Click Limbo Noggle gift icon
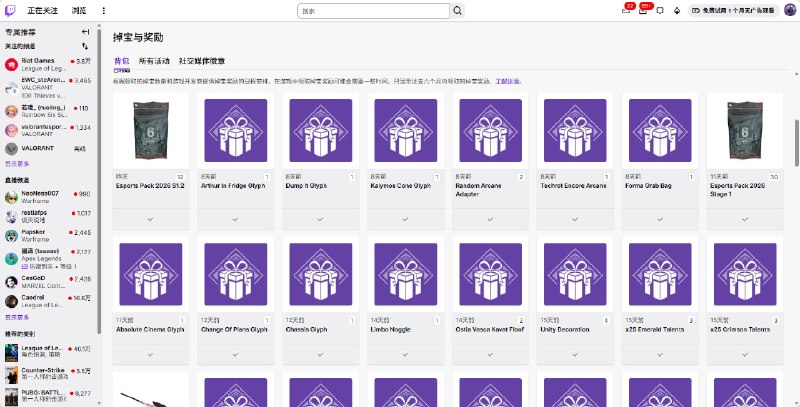 coord(406,274)
